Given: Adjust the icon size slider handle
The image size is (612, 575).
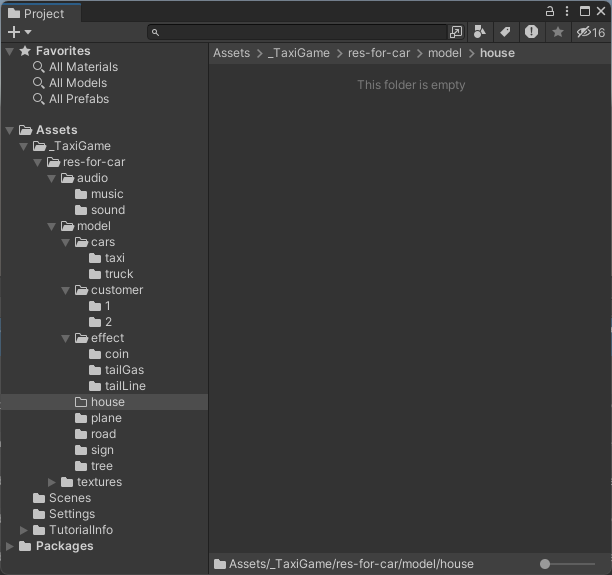Looking at the screenshot, I should [x=545, y=564].
